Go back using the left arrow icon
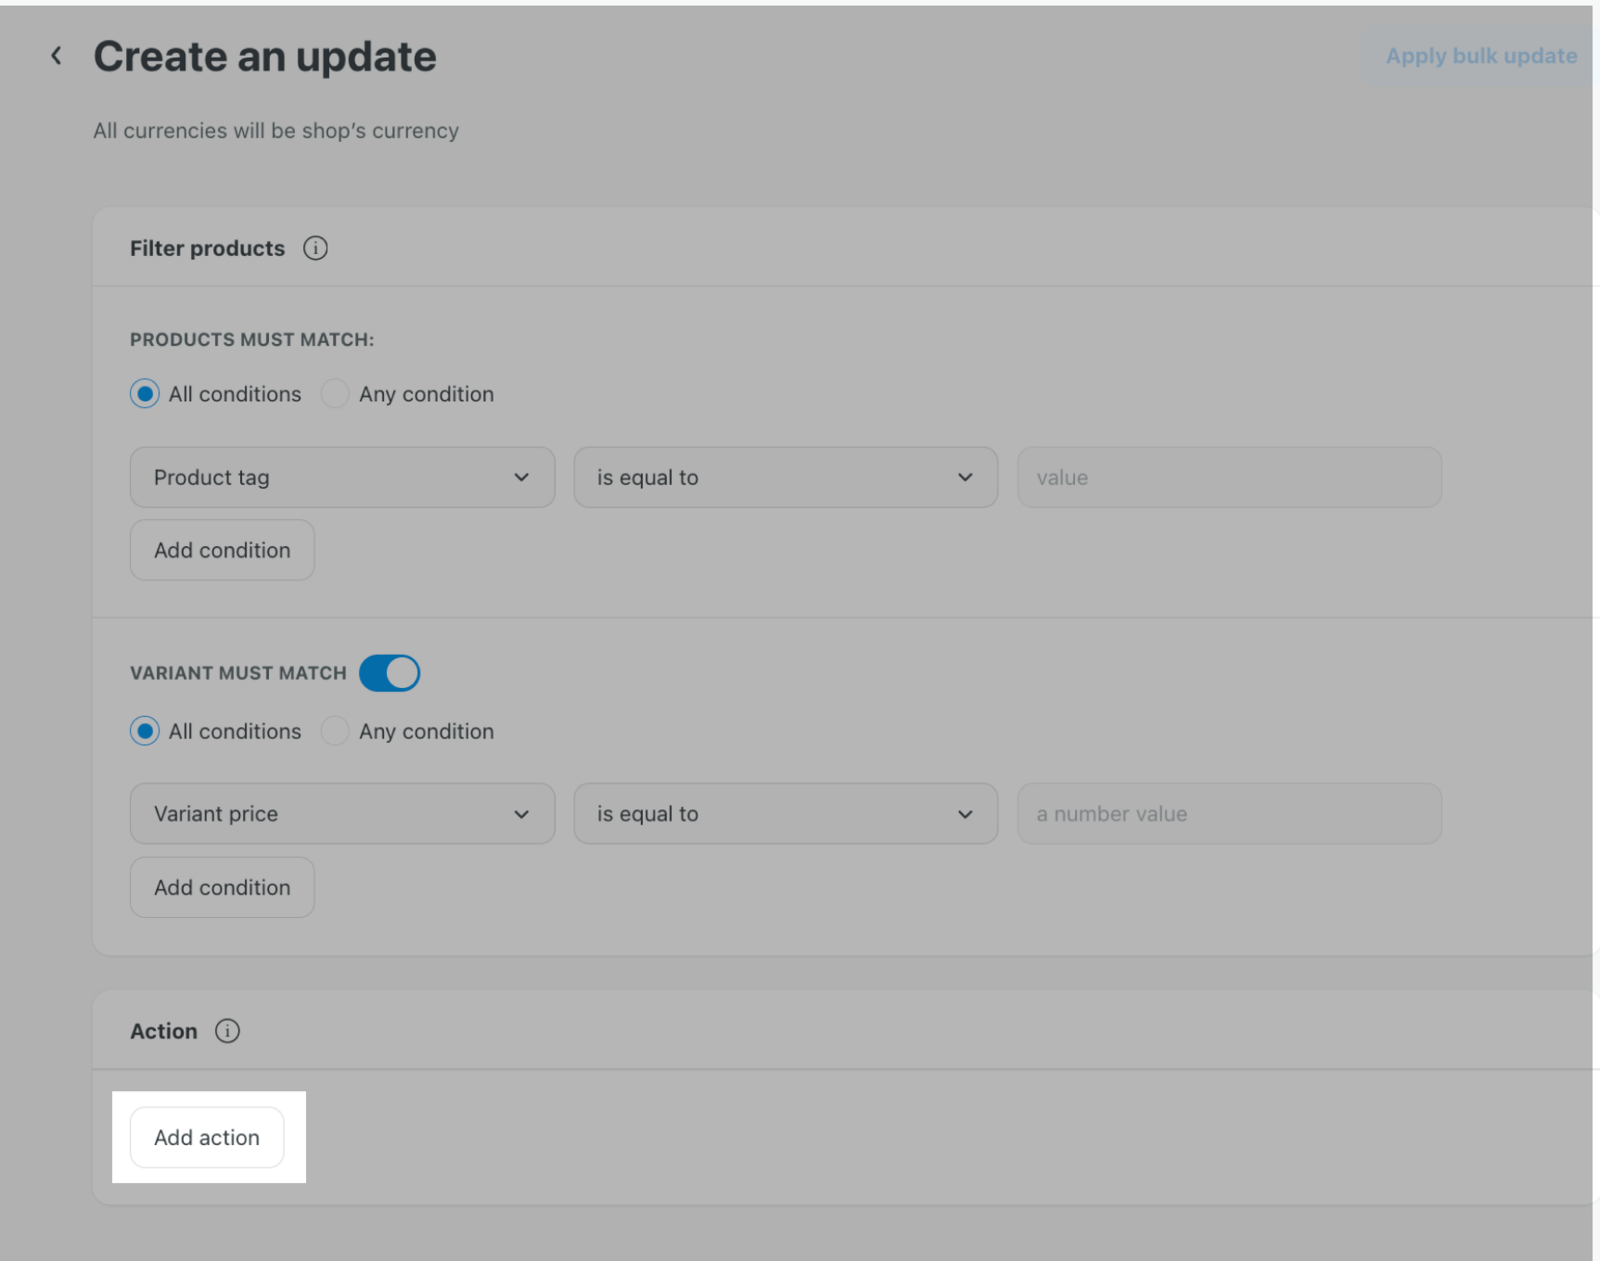 pyautogui.click(x=56, y=56)
